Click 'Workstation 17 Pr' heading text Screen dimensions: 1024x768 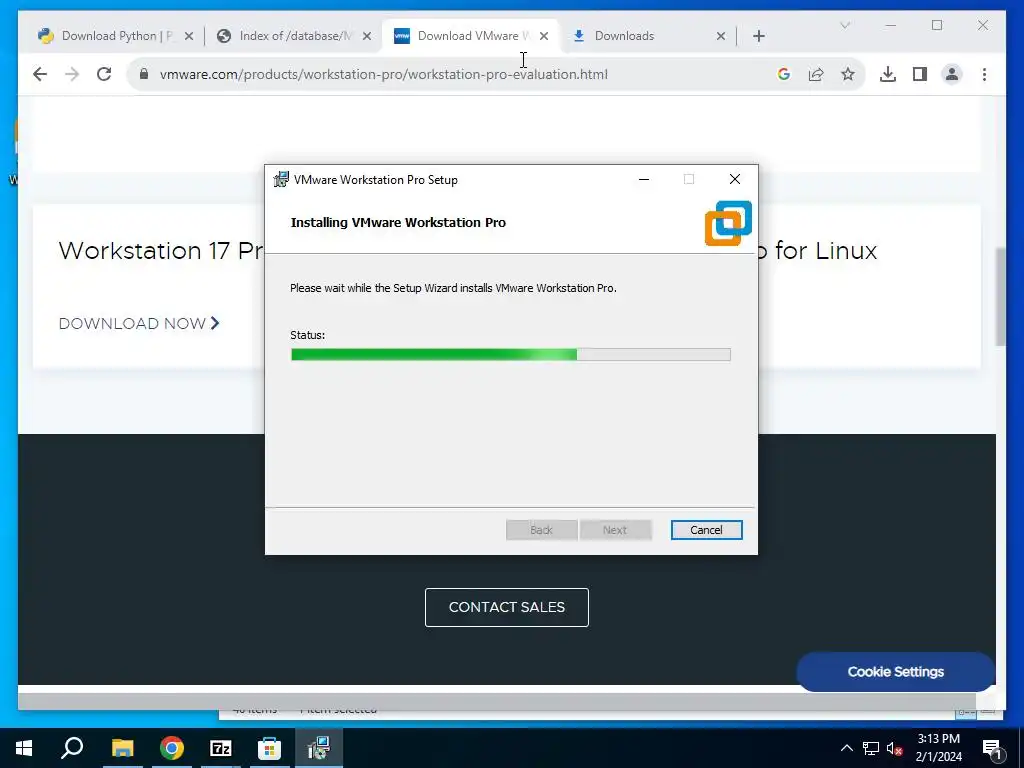(x=161, y=251)
